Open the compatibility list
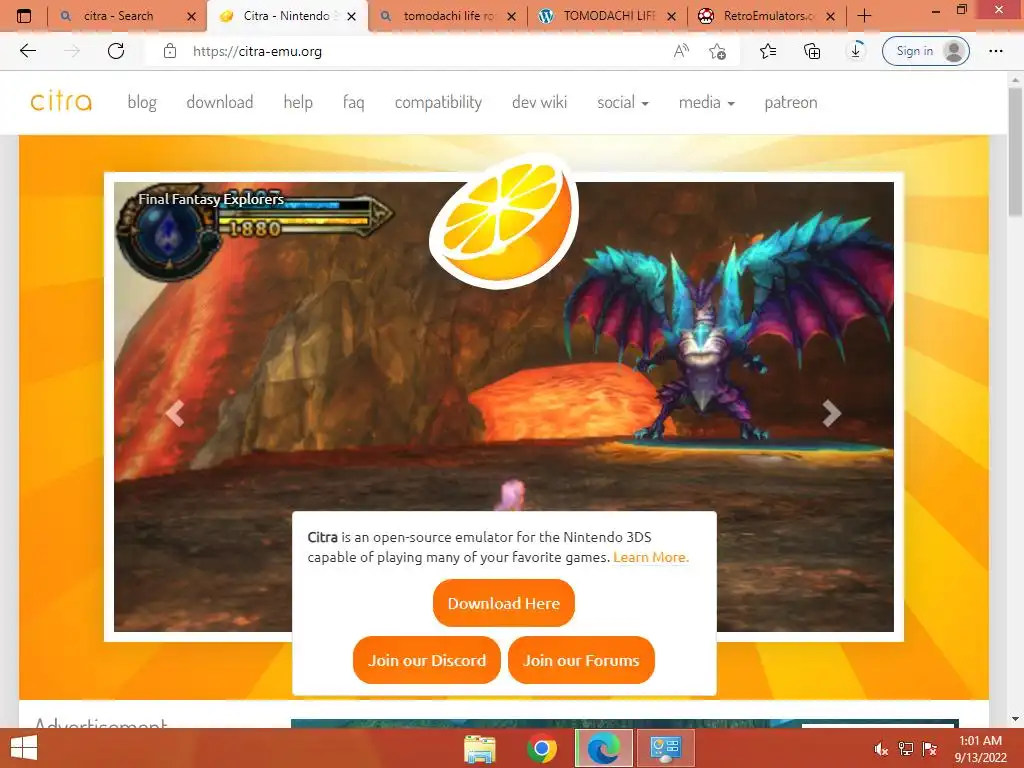This screenshot has height=768, width=1024. tap(438, 103)
